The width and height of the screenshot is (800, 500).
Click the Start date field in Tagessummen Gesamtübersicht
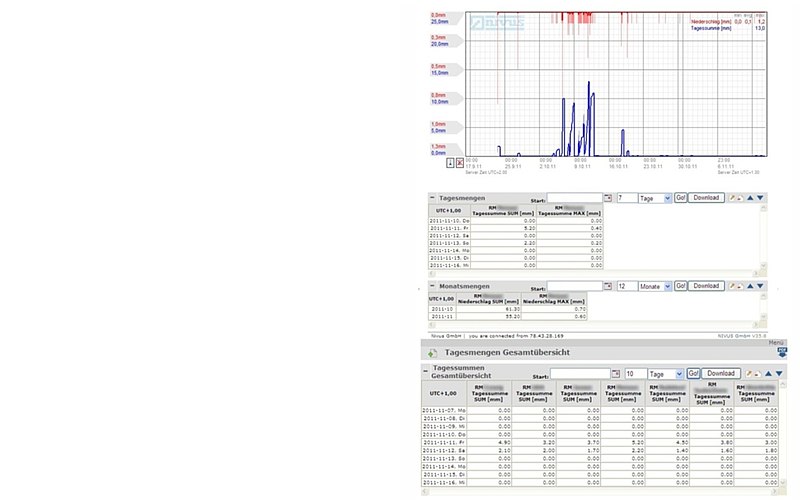[x=578, y=374]
